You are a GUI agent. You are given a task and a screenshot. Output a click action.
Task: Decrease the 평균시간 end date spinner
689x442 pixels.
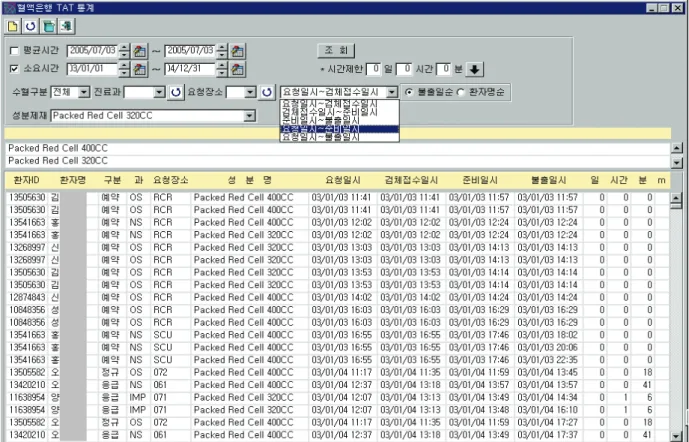pos(222,55)
